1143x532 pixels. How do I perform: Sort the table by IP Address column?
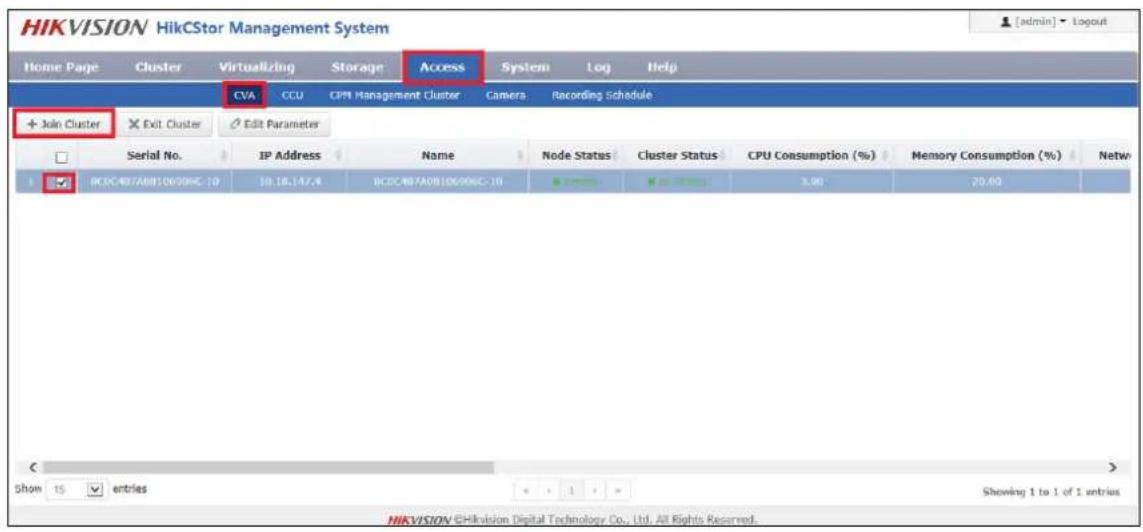tap(289, 156)
